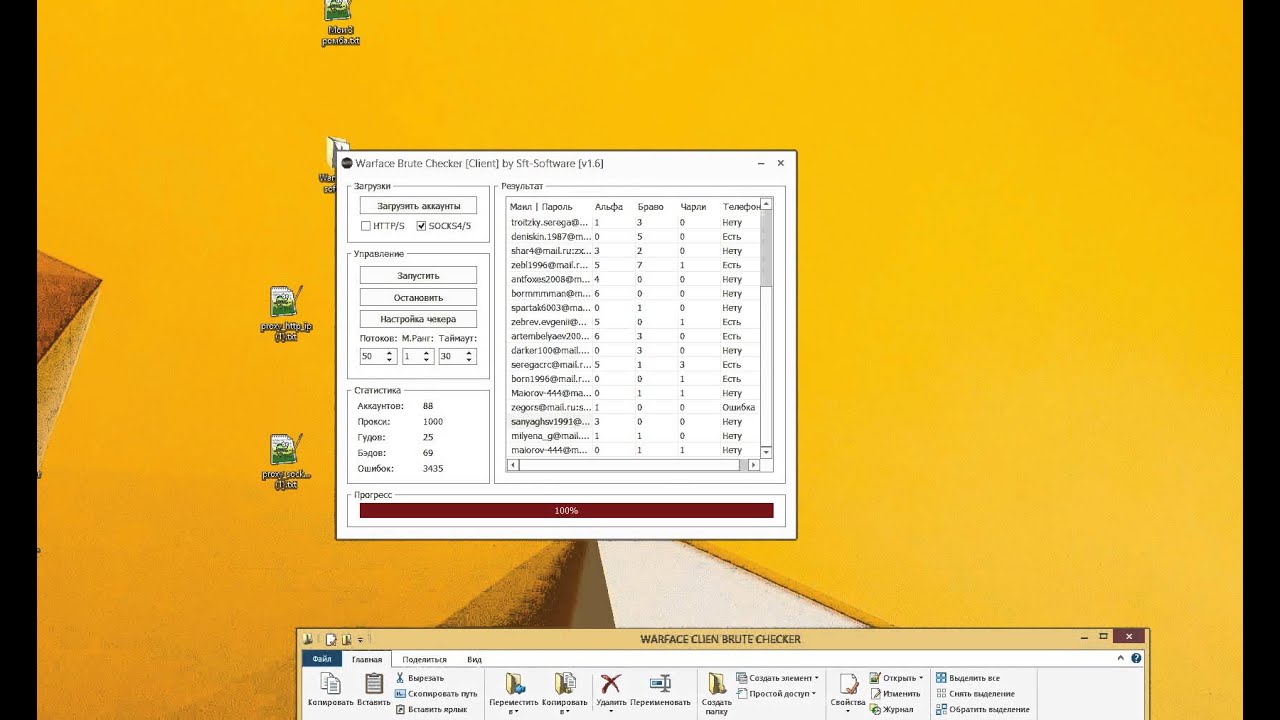Expand the Открыть dropdown in ribbon
The height and width of the screenshot is (720, 1280).
(x=920, y=678)
